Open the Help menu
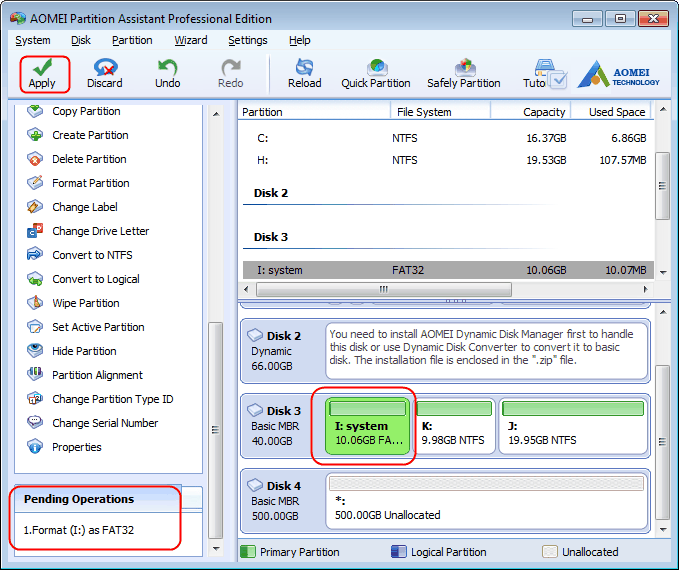This screenshot has width=679, height=570. [300, 40]
